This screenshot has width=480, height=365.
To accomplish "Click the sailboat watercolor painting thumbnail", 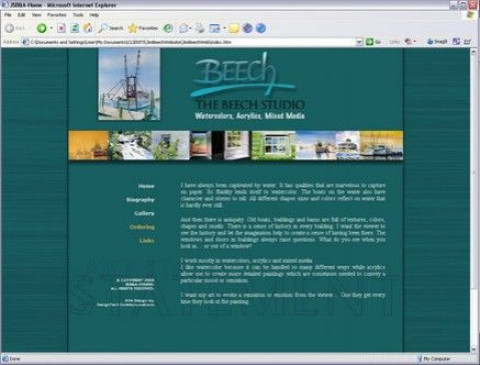I will point(129,84).
